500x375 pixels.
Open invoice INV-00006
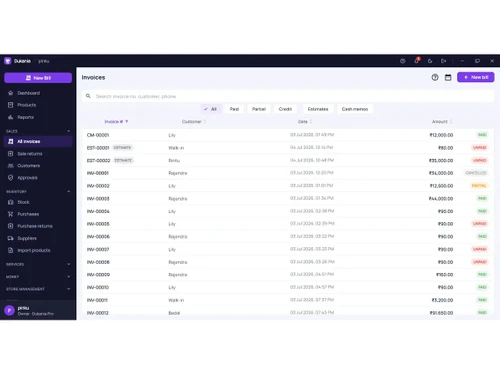click(x=288, y=237)
